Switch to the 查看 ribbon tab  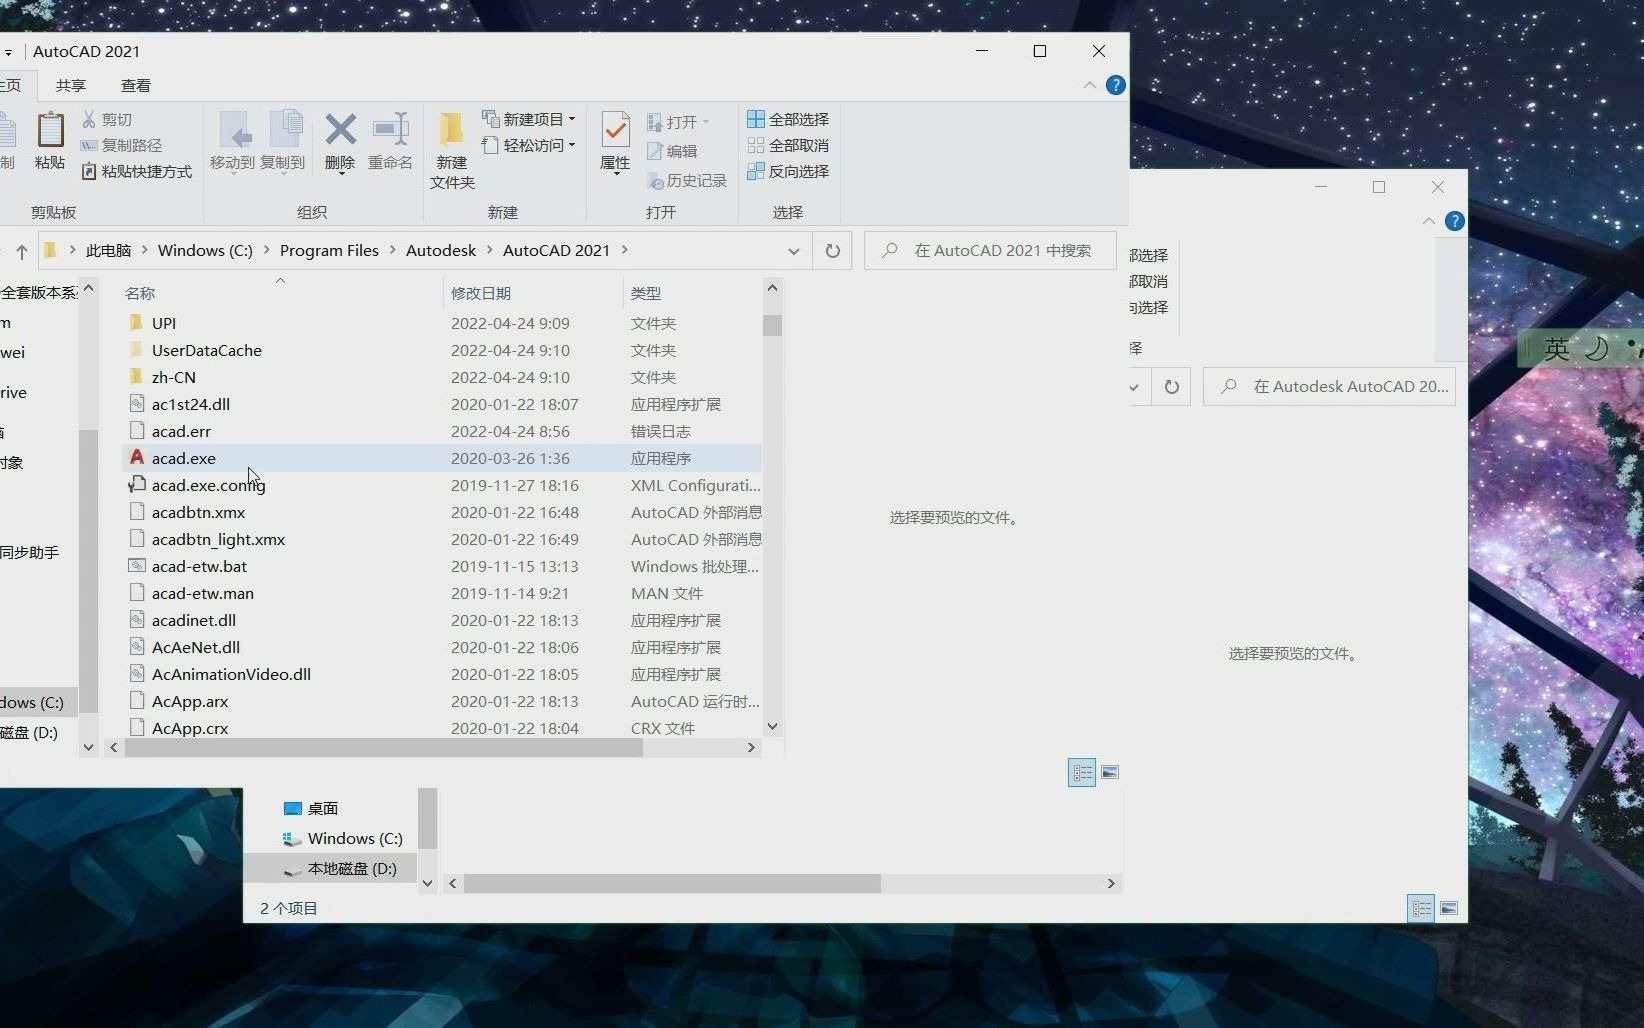(x=136, y=85)
